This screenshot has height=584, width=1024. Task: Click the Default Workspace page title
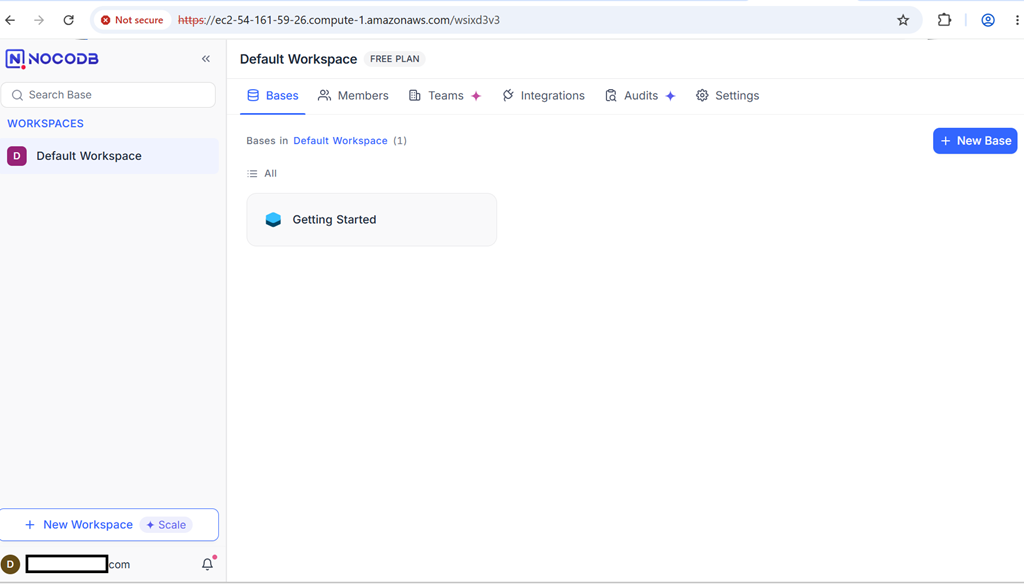point(298,59)
